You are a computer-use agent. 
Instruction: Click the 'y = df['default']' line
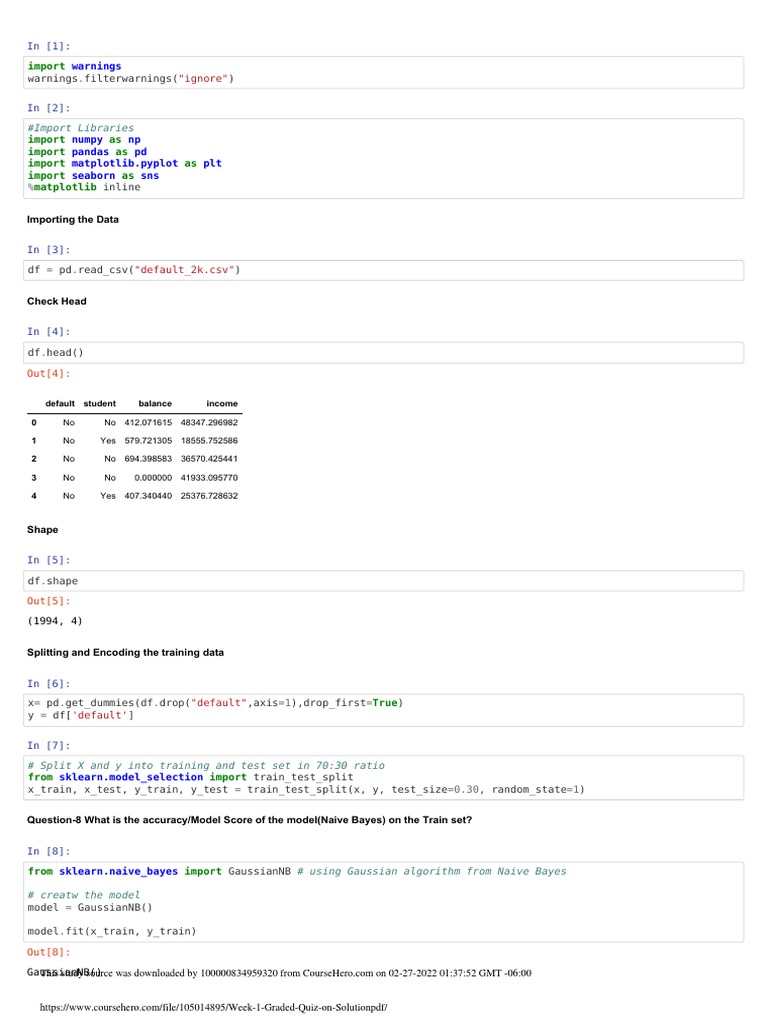(x=80, y=716)
